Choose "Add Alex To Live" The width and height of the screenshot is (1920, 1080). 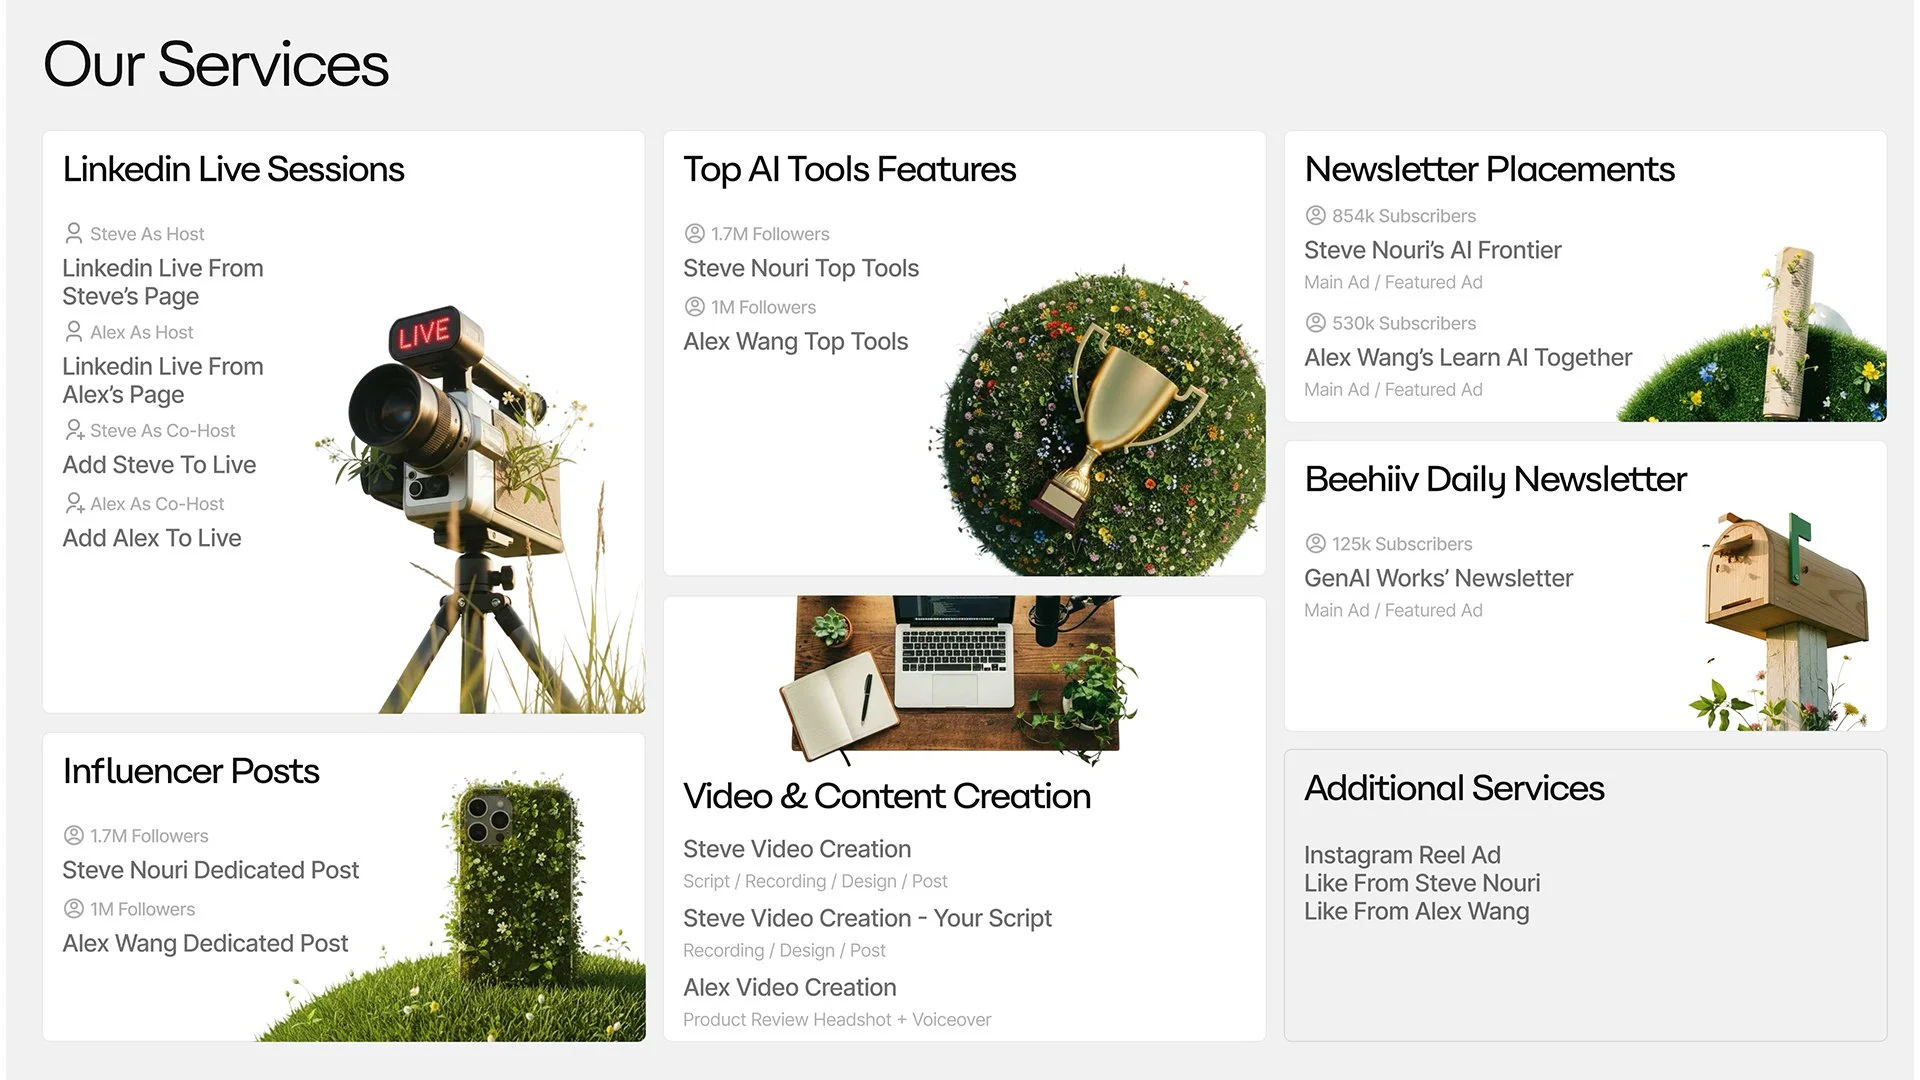pyautogui.click(x=152, y=537)
